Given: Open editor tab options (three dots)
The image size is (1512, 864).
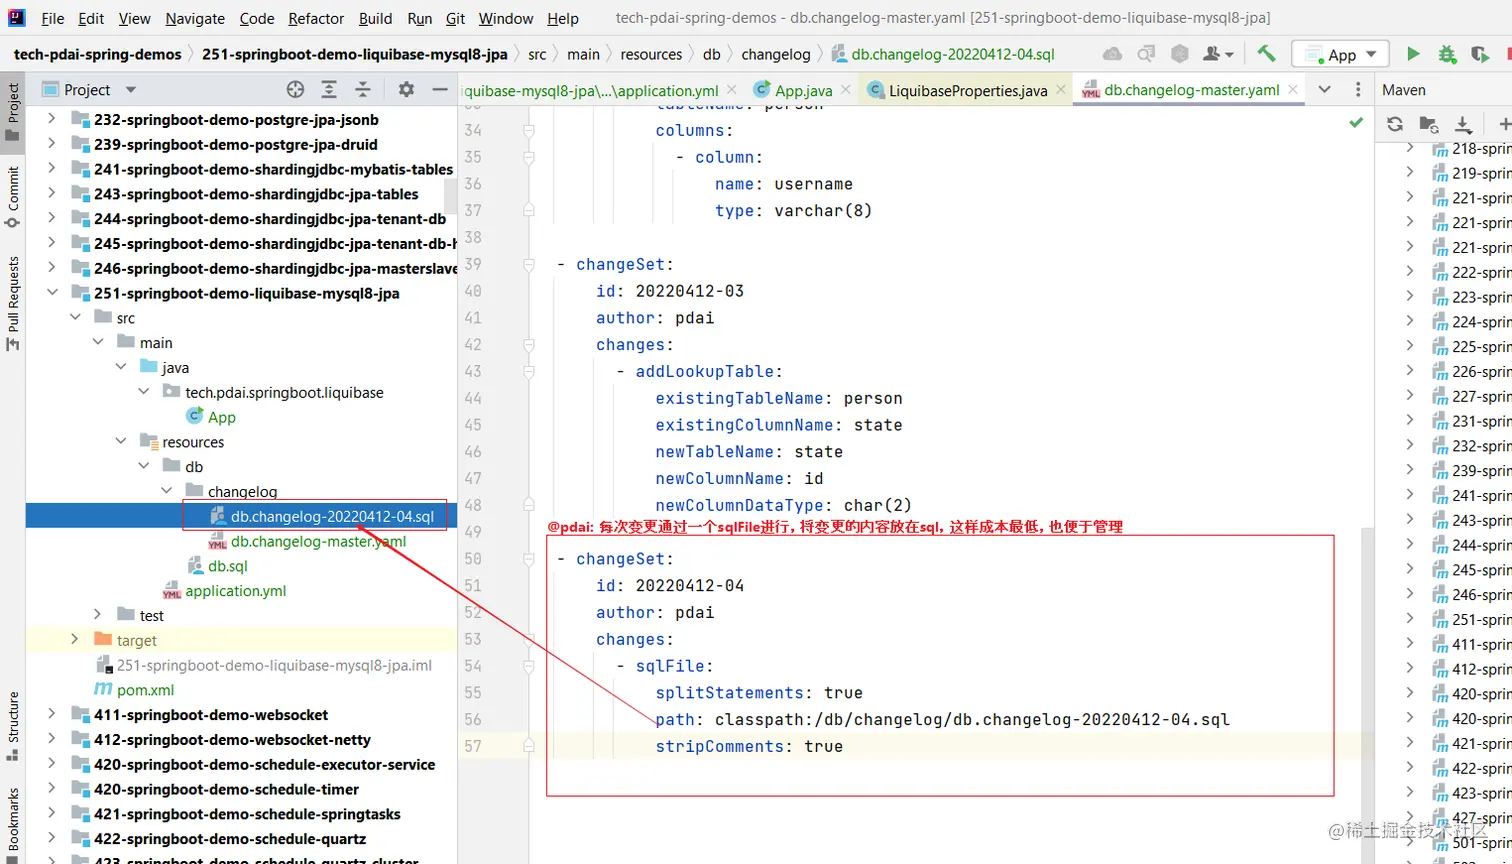Looking at the screenshot, I should point(1358,89).
